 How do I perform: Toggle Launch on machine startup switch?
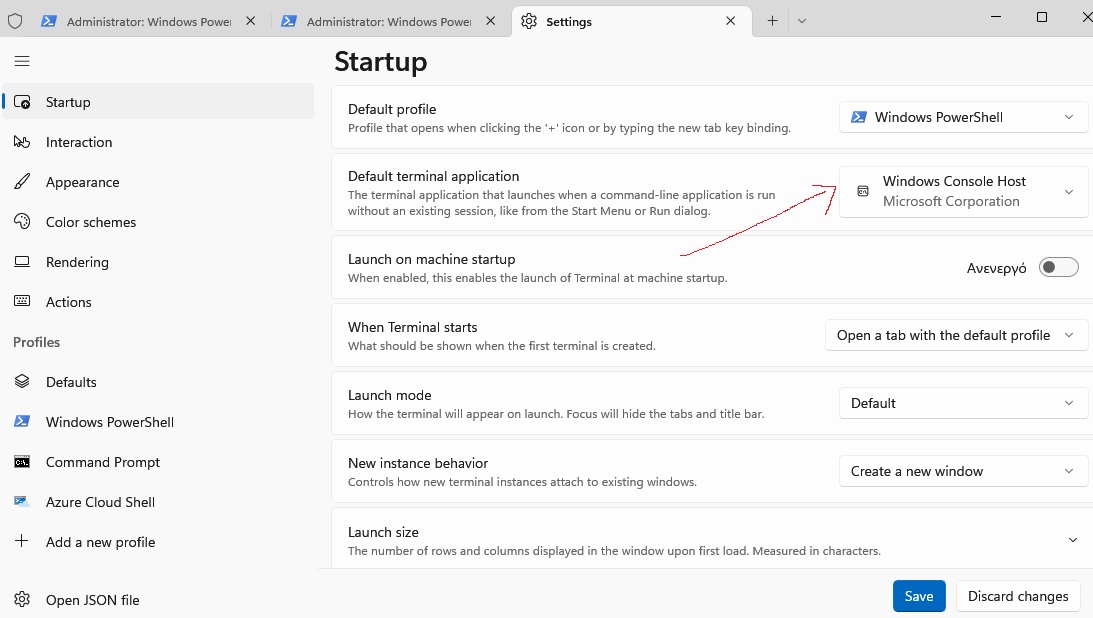click(x=1058, y=268)
